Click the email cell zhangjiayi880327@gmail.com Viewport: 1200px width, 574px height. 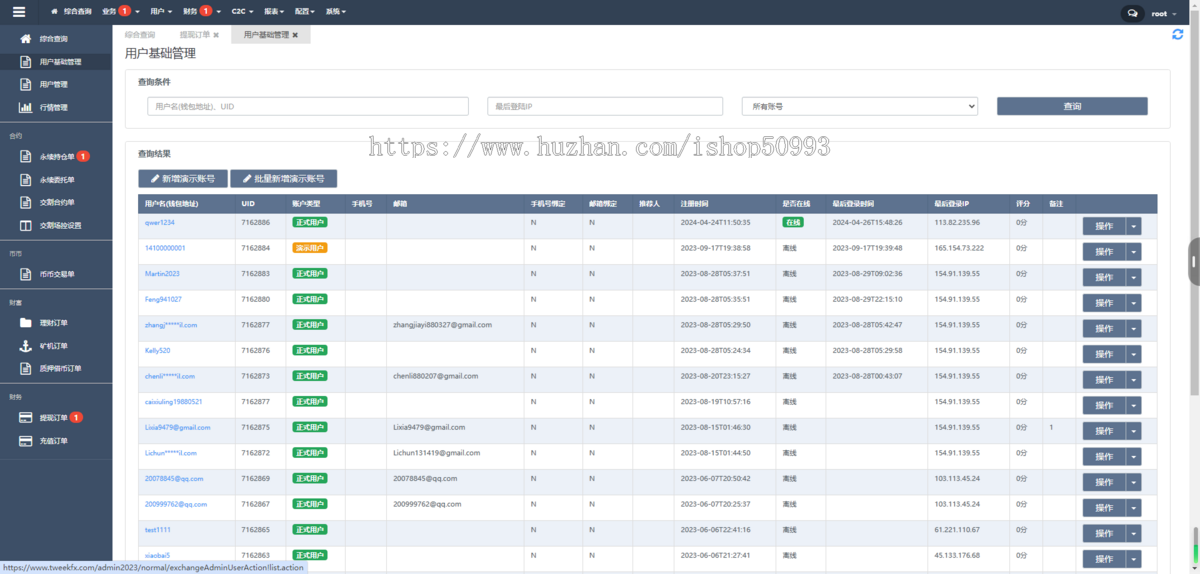click(443, 325)
